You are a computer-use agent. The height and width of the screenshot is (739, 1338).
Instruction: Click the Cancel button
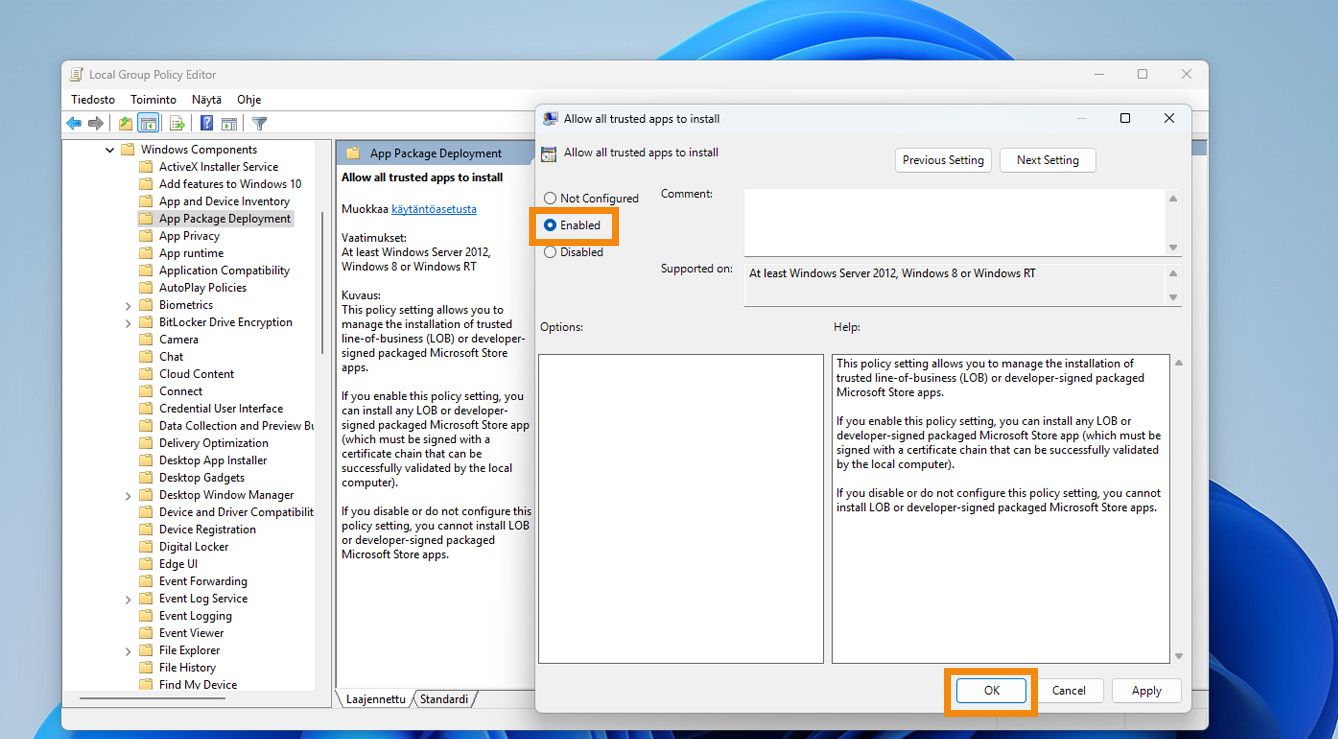1068,690
